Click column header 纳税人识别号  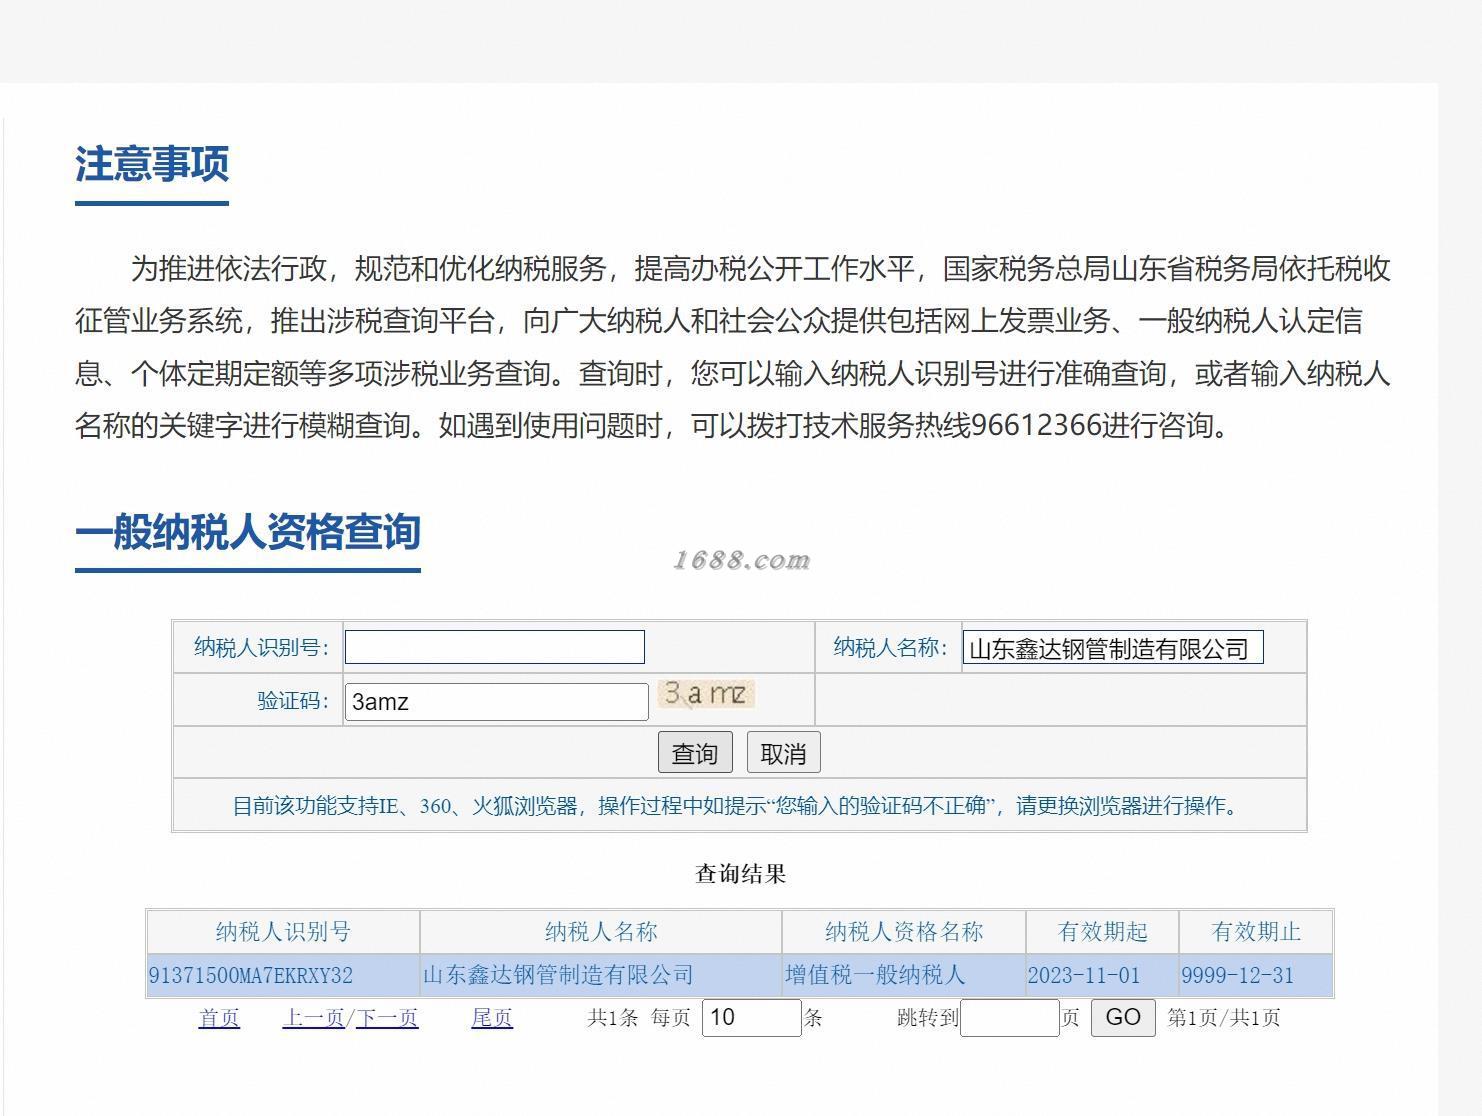pyautogui.click(x=283, y=932)
